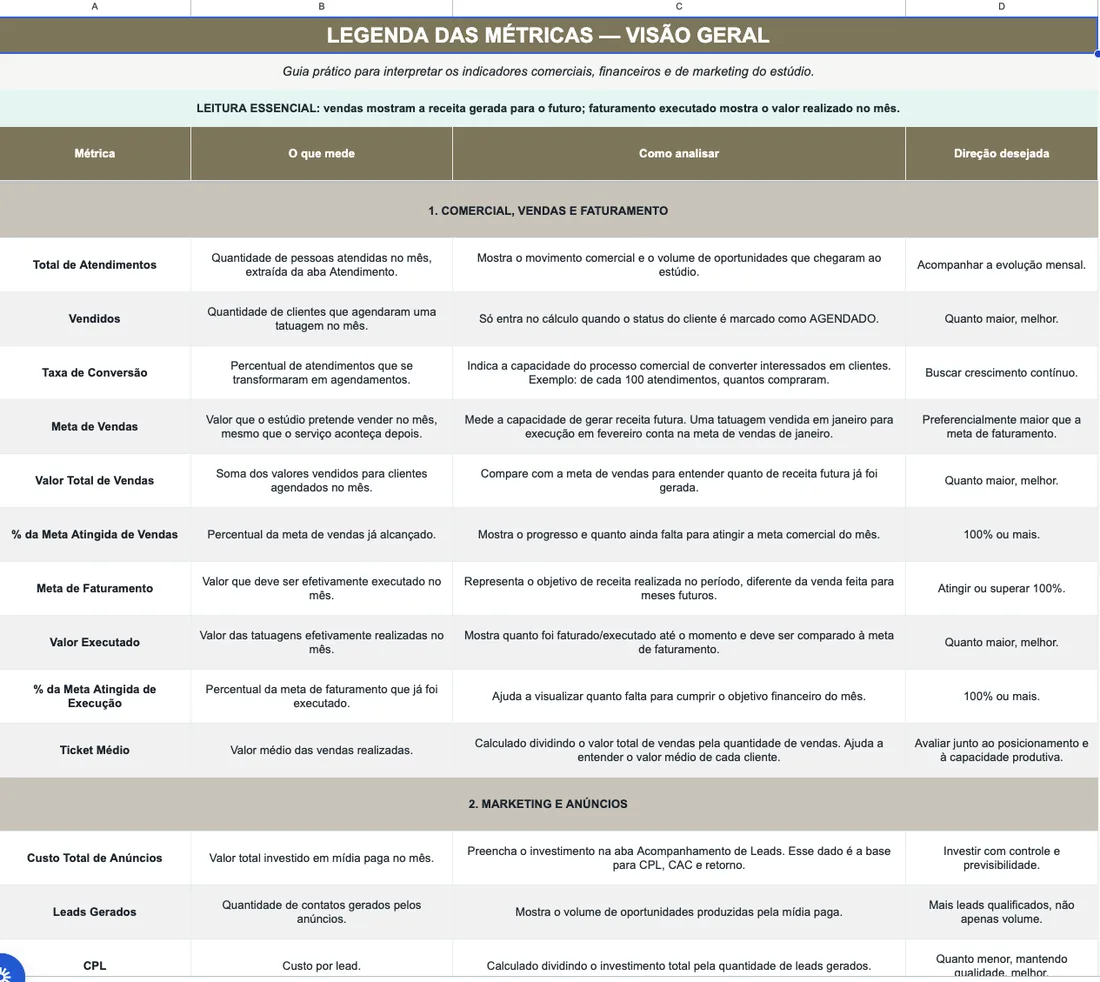Select column B header
The height and width of the screenshot is (982, 1100).
pos(321,6)
